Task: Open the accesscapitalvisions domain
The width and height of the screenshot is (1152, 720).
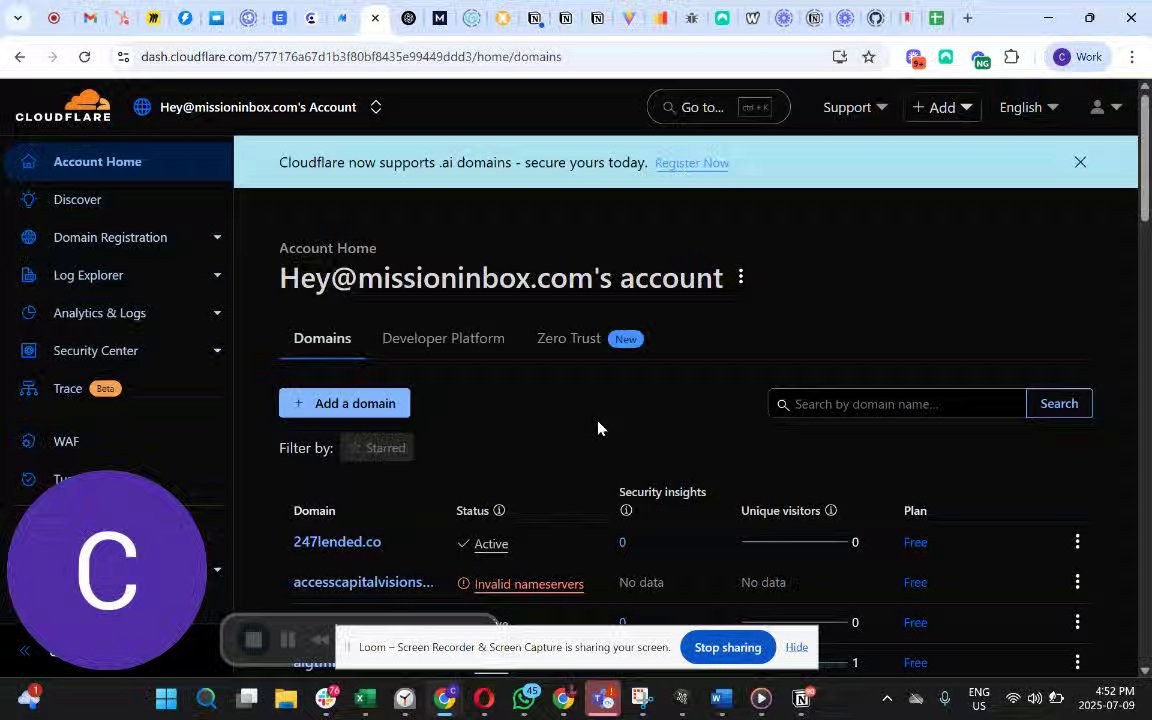Action: coord(363,583)
